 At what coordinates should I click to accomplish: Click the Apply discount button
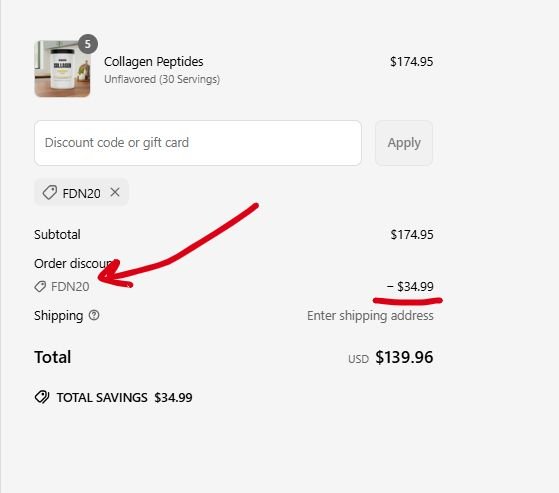pos(404,143)
